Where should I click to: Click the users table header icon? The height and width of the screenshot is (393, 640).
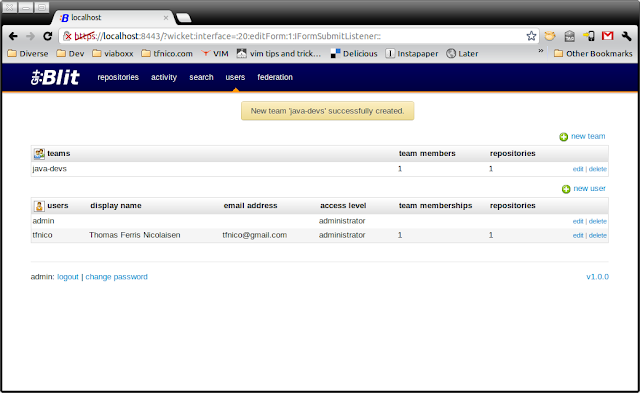39,206
